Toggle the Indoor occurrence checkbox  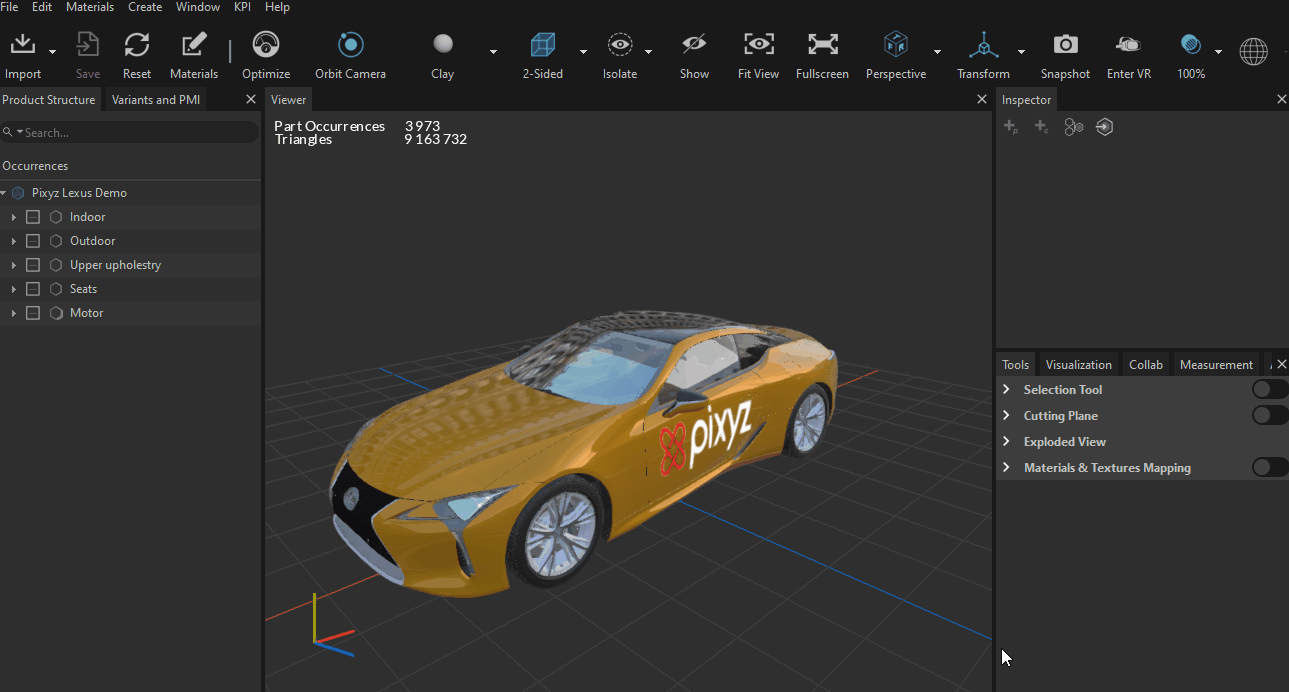(x=33, y=217)
